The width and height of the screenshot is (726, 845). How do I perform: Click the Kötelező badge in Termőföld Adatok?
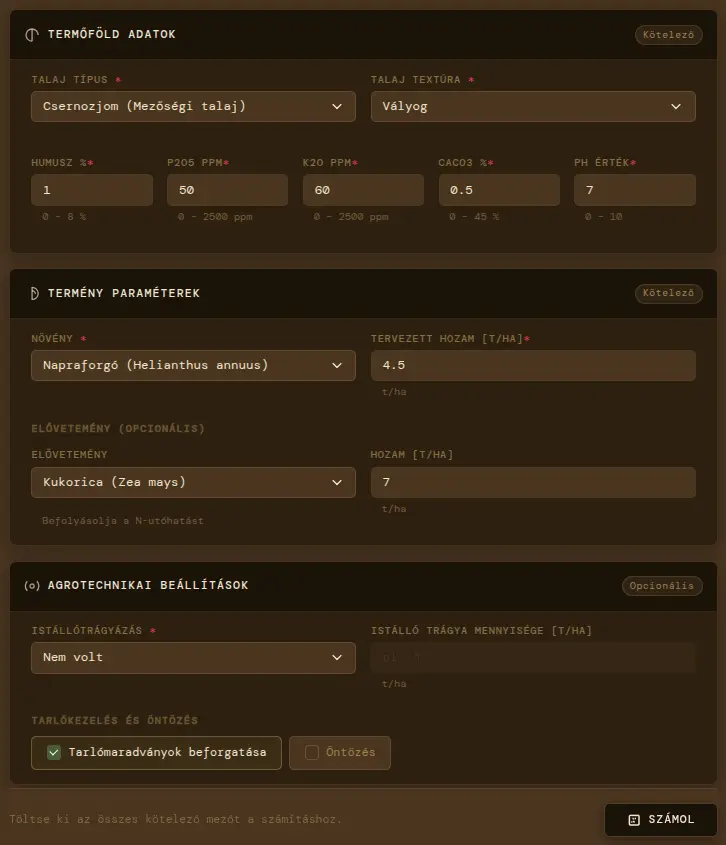(x=668, y=34)
